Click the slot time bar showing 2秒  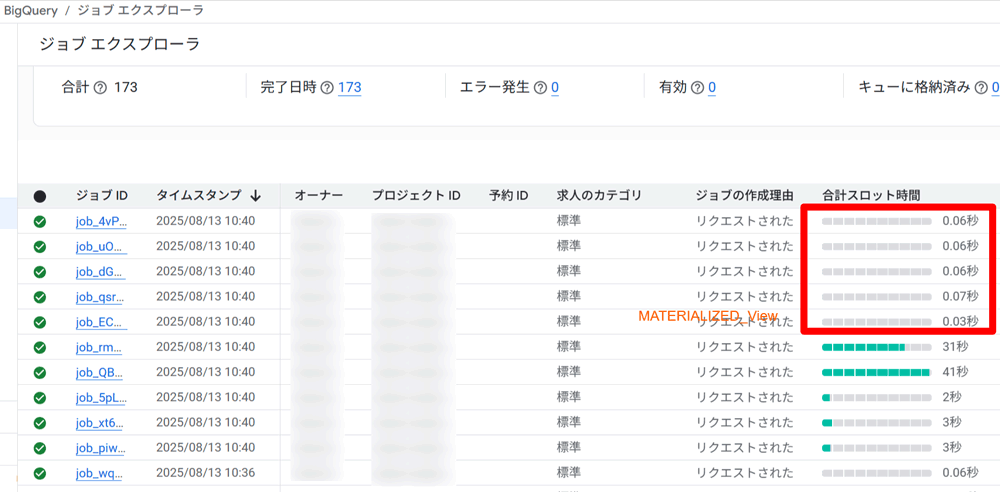876,398
